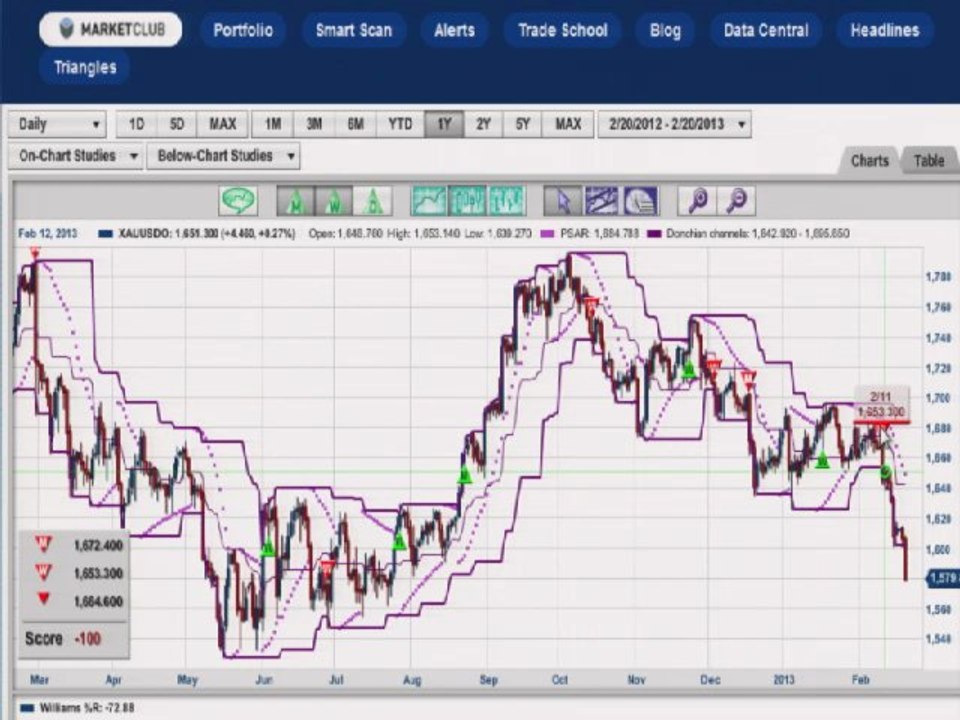This screenshot has width=960, height=720.
Task: Switch to the Table tab
Action: (929, 160)
